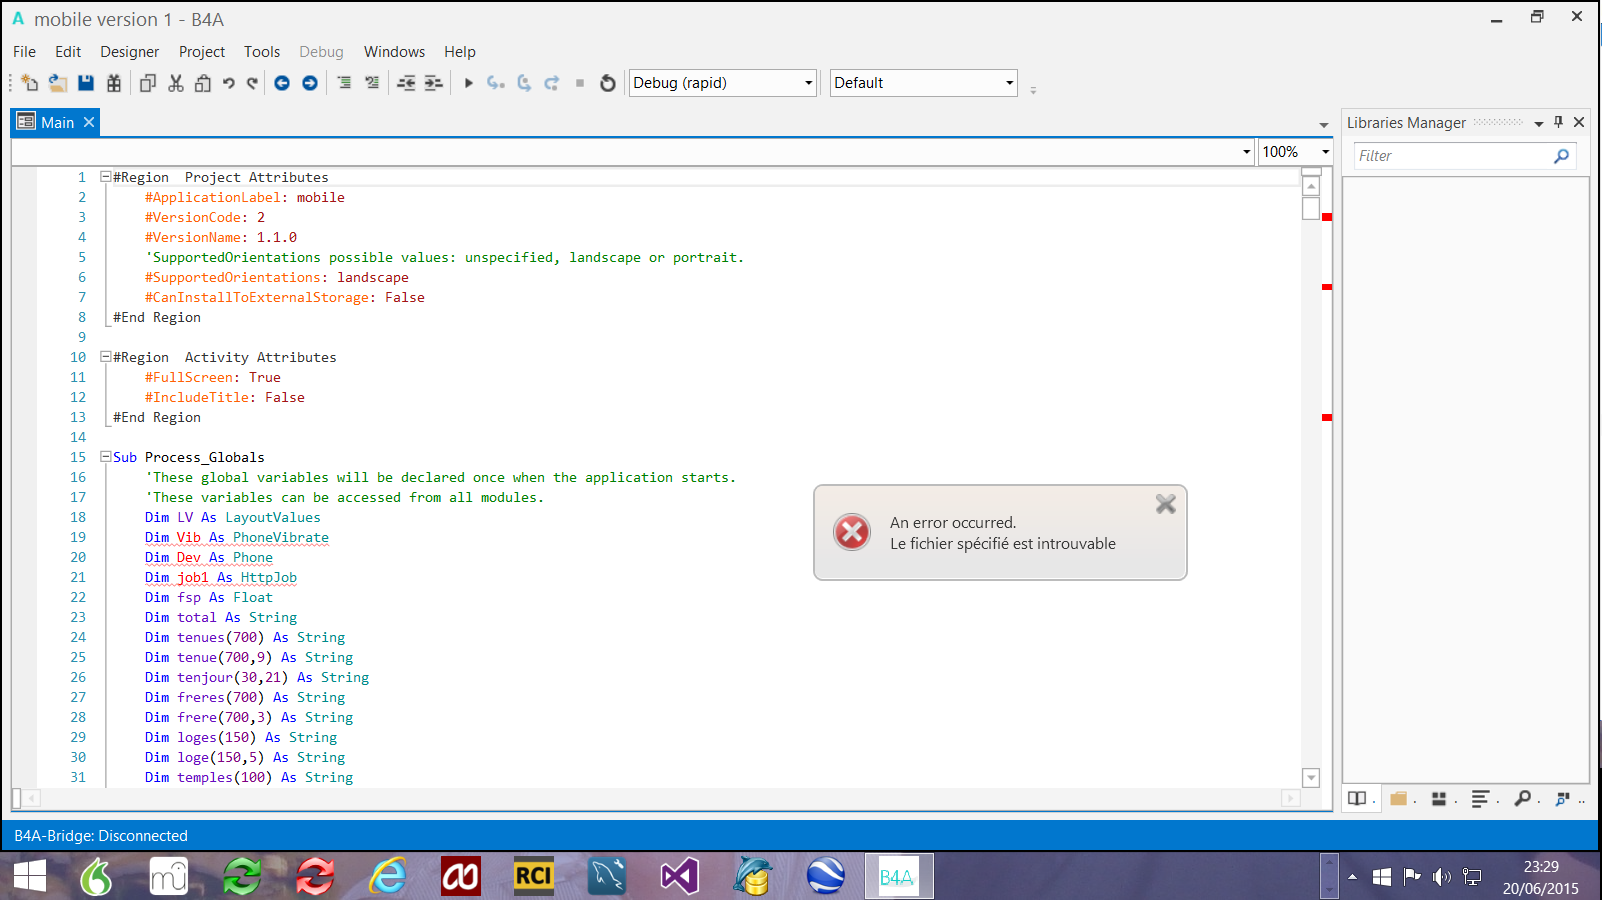Show hidden system tray icons
The image size is (1602, 900).
(x=1352, y=877)
